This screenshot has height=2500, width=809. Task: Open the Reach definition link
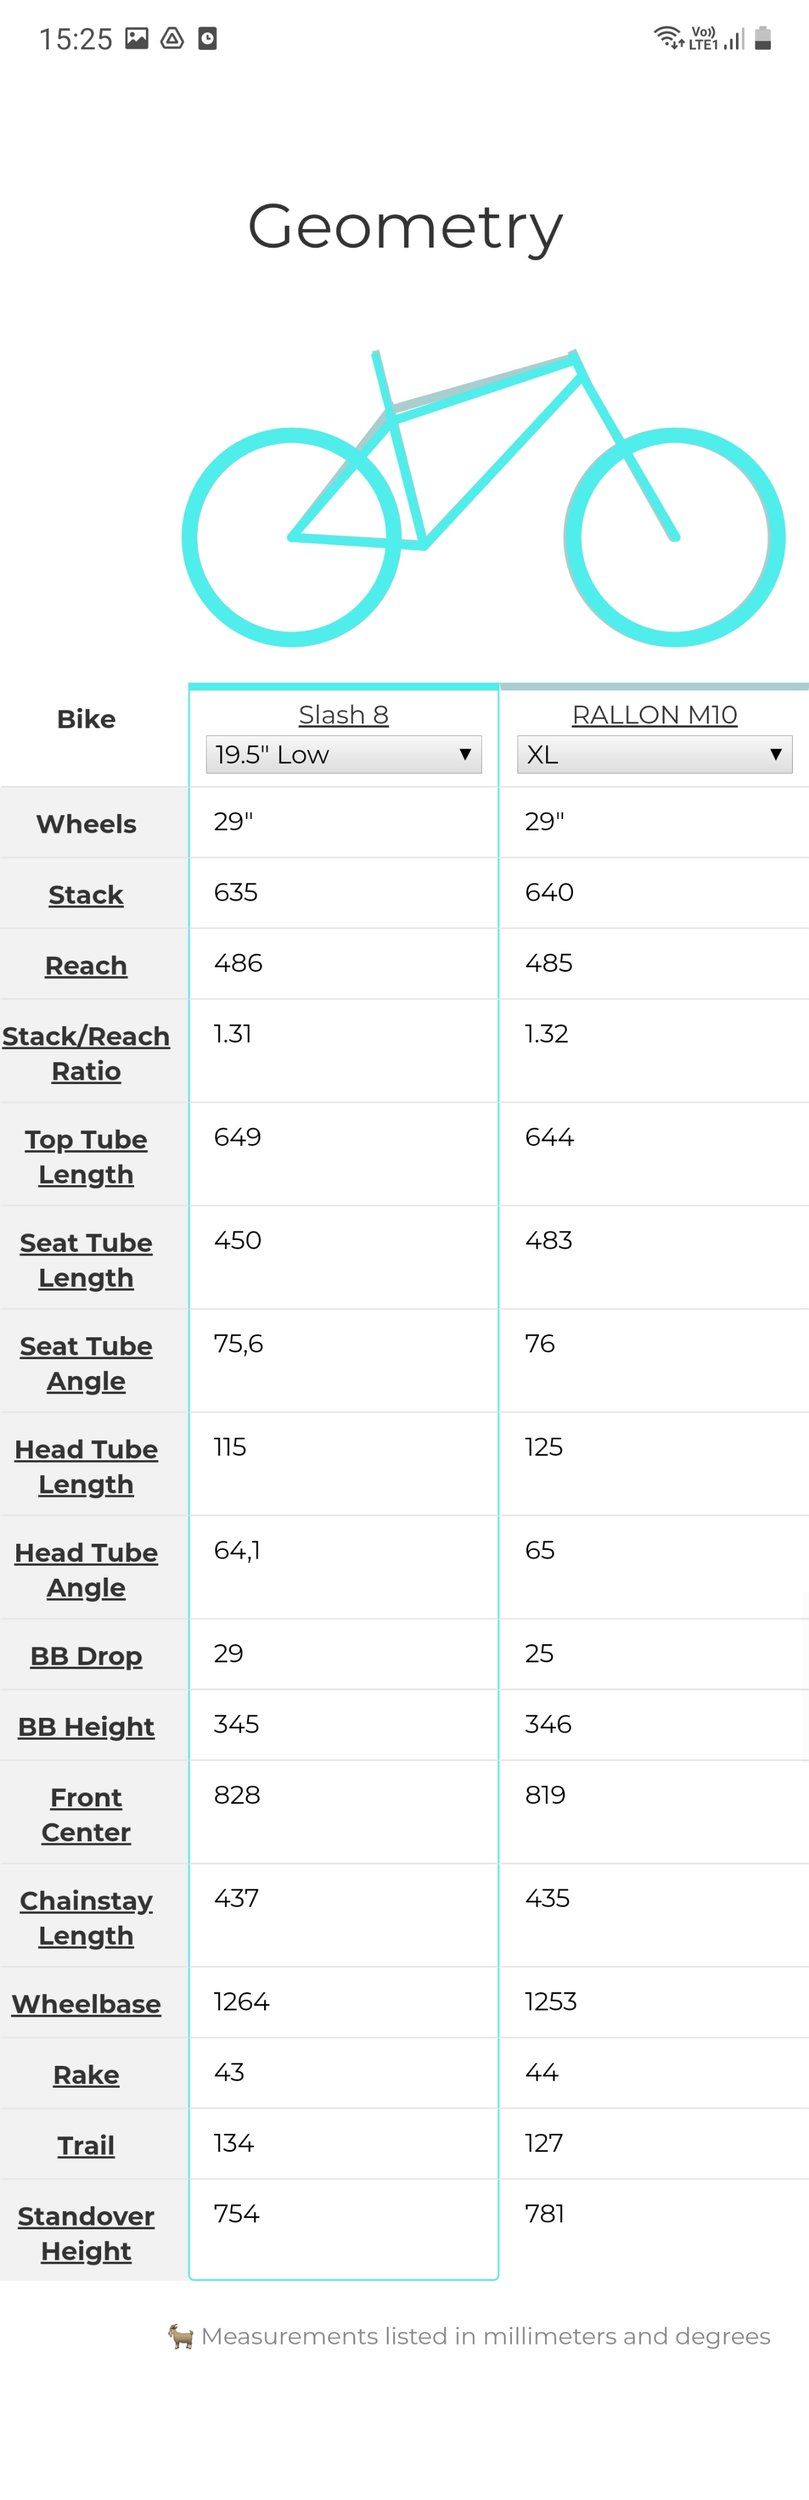[x=86, y=965]
